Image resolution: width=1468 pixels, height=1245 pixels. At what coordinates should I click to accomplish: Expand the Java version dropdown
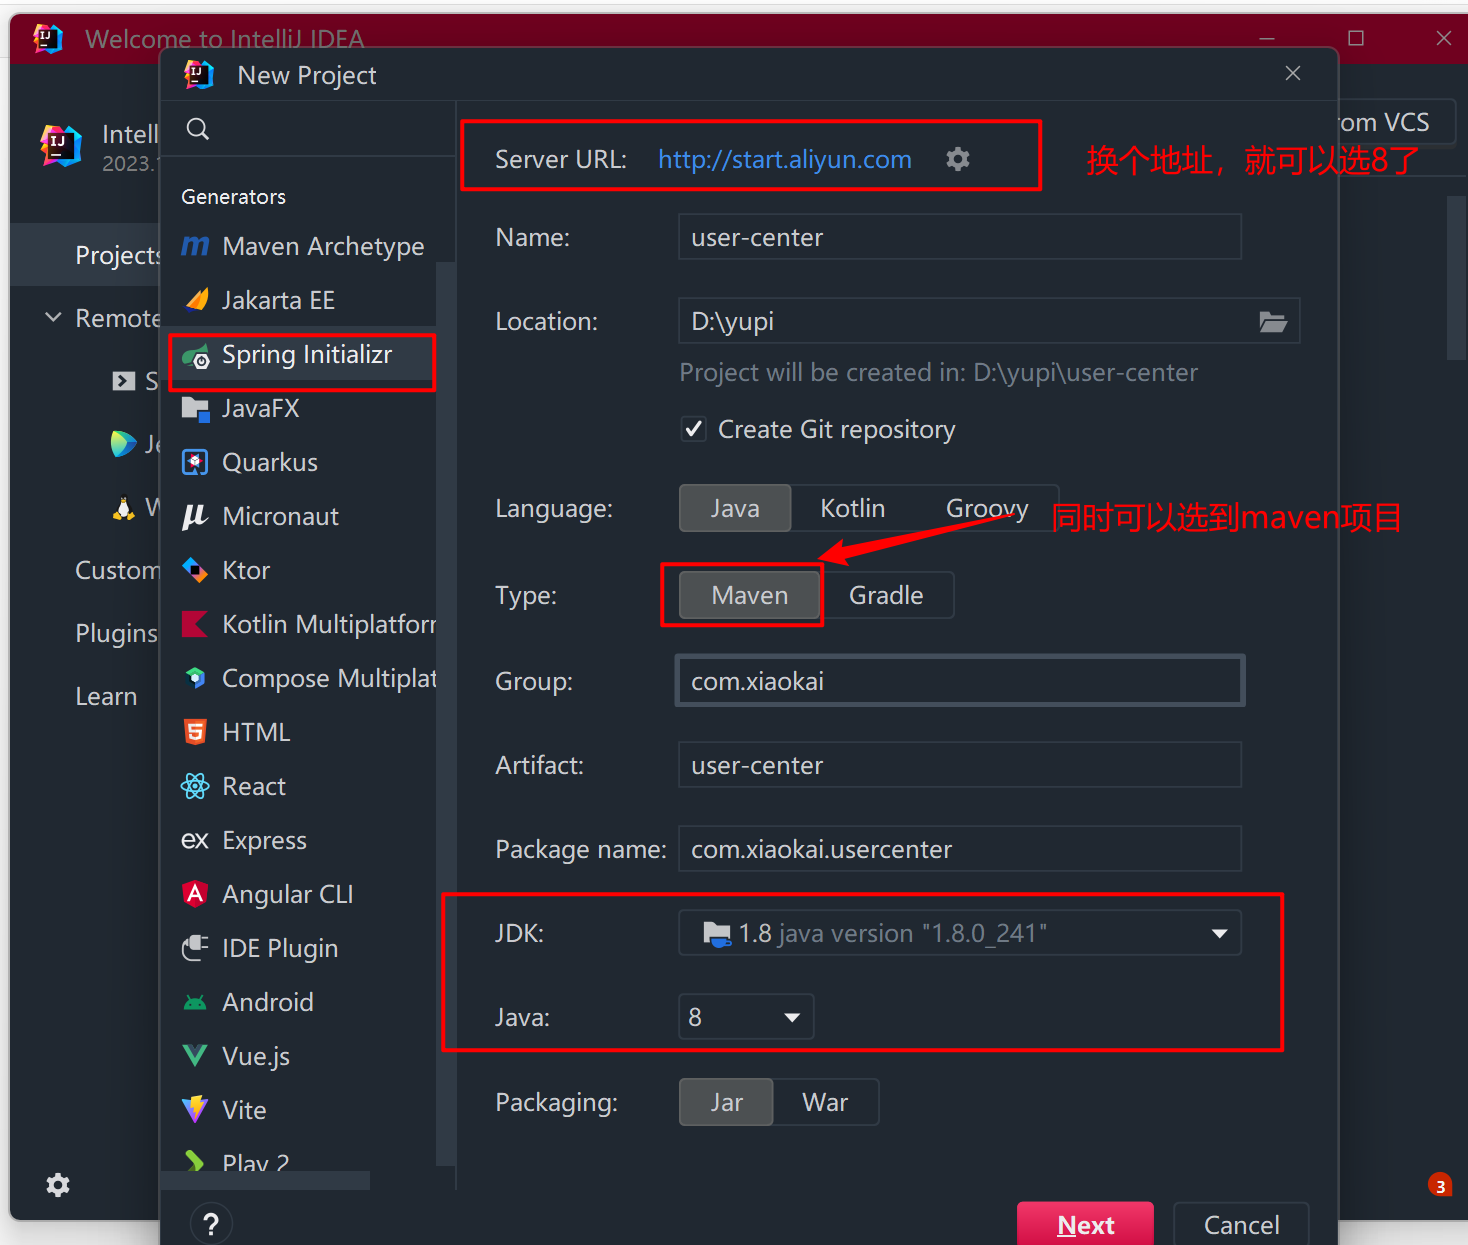point(791,1018)
